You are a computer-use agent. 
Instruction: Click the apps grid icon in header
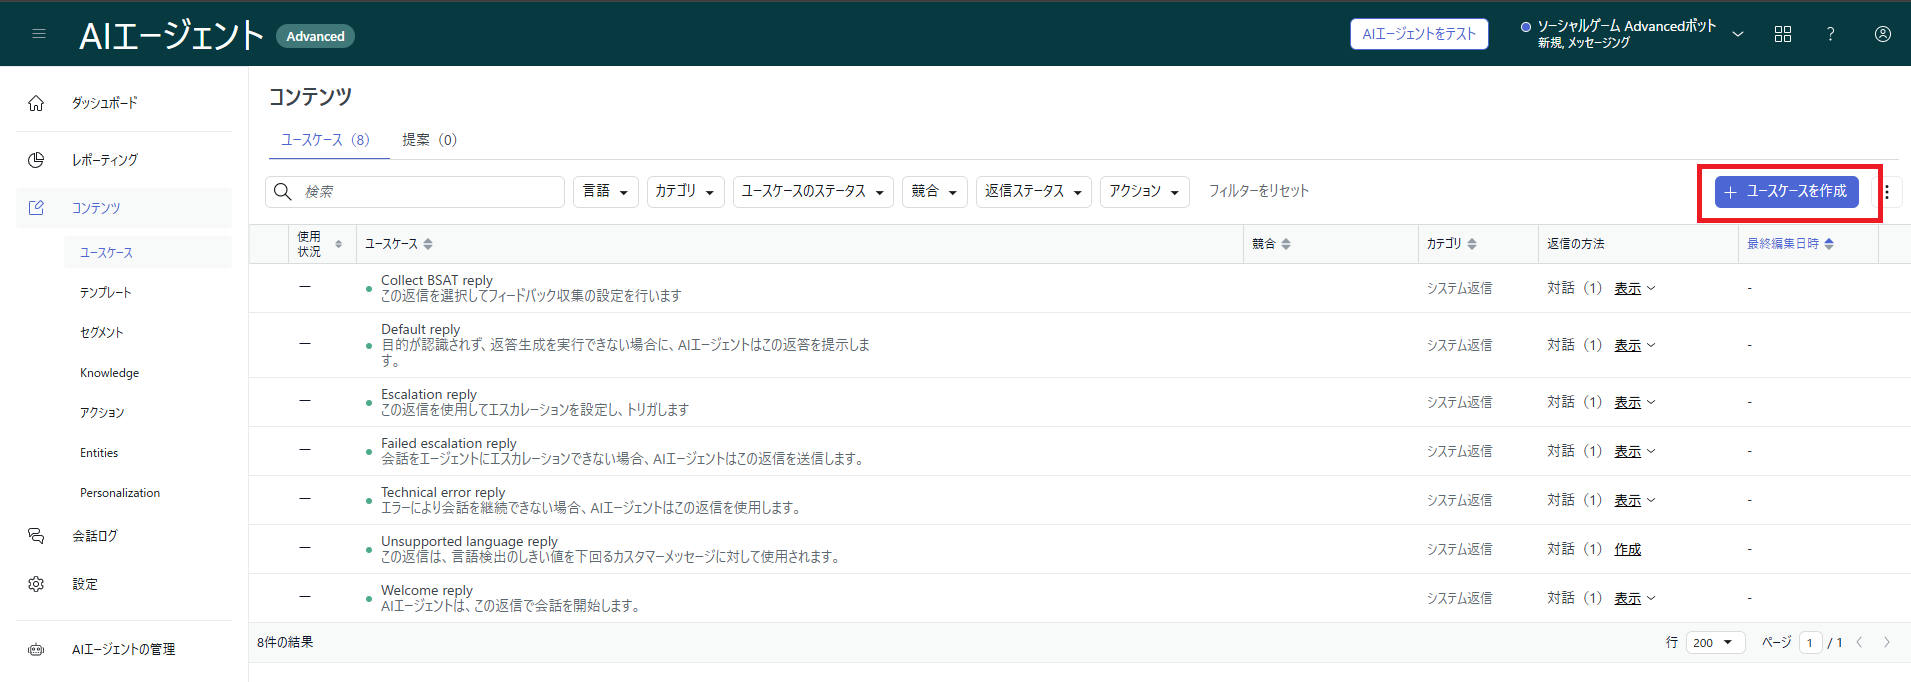[x=1782, y=34]
